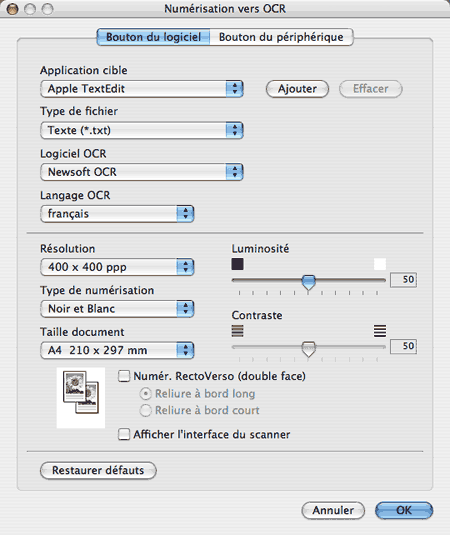Click the white brightness square icon
Image resolution: width=450 pixels, height=535 pixels.
click(x=380, y=264)
